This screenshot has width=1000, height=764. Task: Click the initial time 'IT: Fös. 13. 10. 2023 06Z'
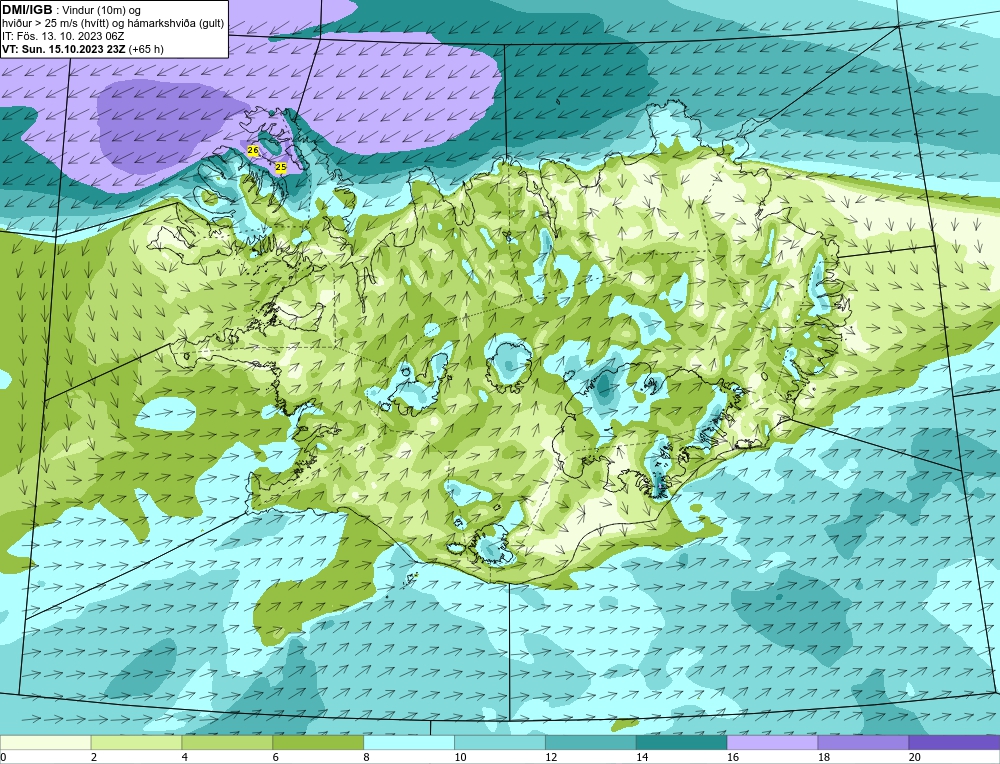pos(63,36)
